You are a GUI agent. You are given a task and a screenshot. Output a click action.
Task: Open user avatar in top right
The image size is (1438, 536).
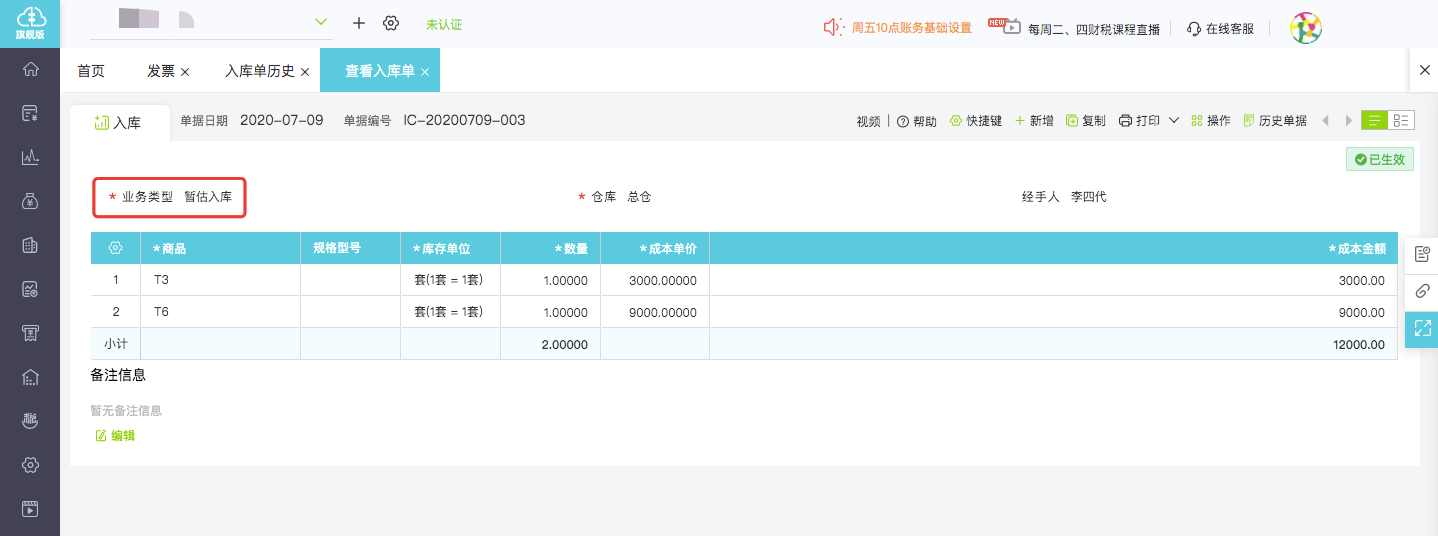(1305, 28)
